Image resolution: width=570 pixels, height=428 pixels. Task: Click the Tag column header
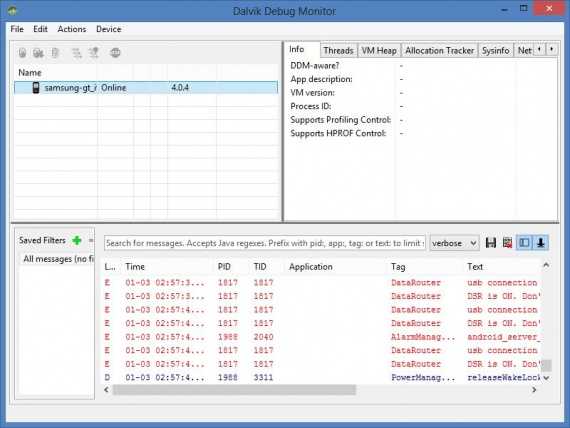pyautogui.click(x=398, y=267)
